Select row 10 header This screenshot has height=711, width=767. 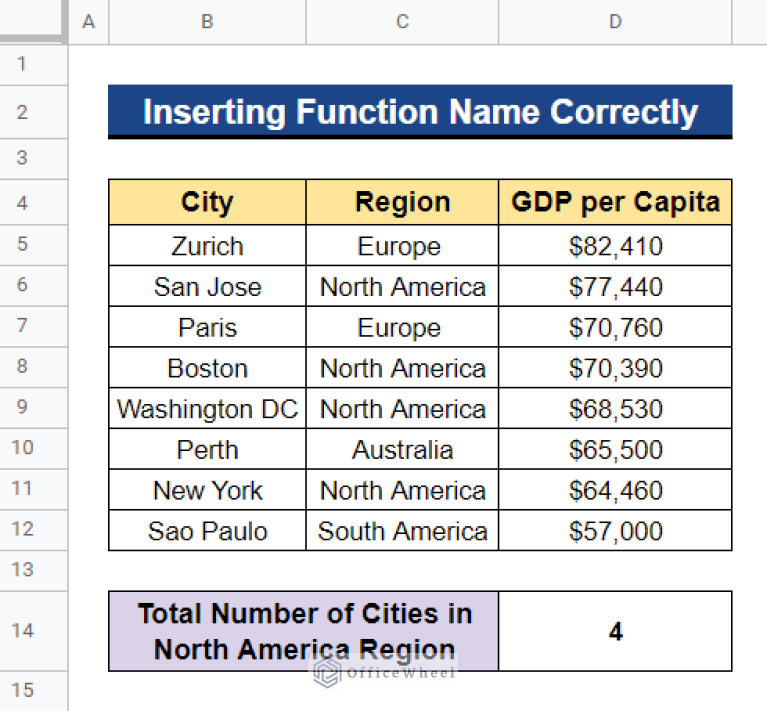(x=23, y=448)
